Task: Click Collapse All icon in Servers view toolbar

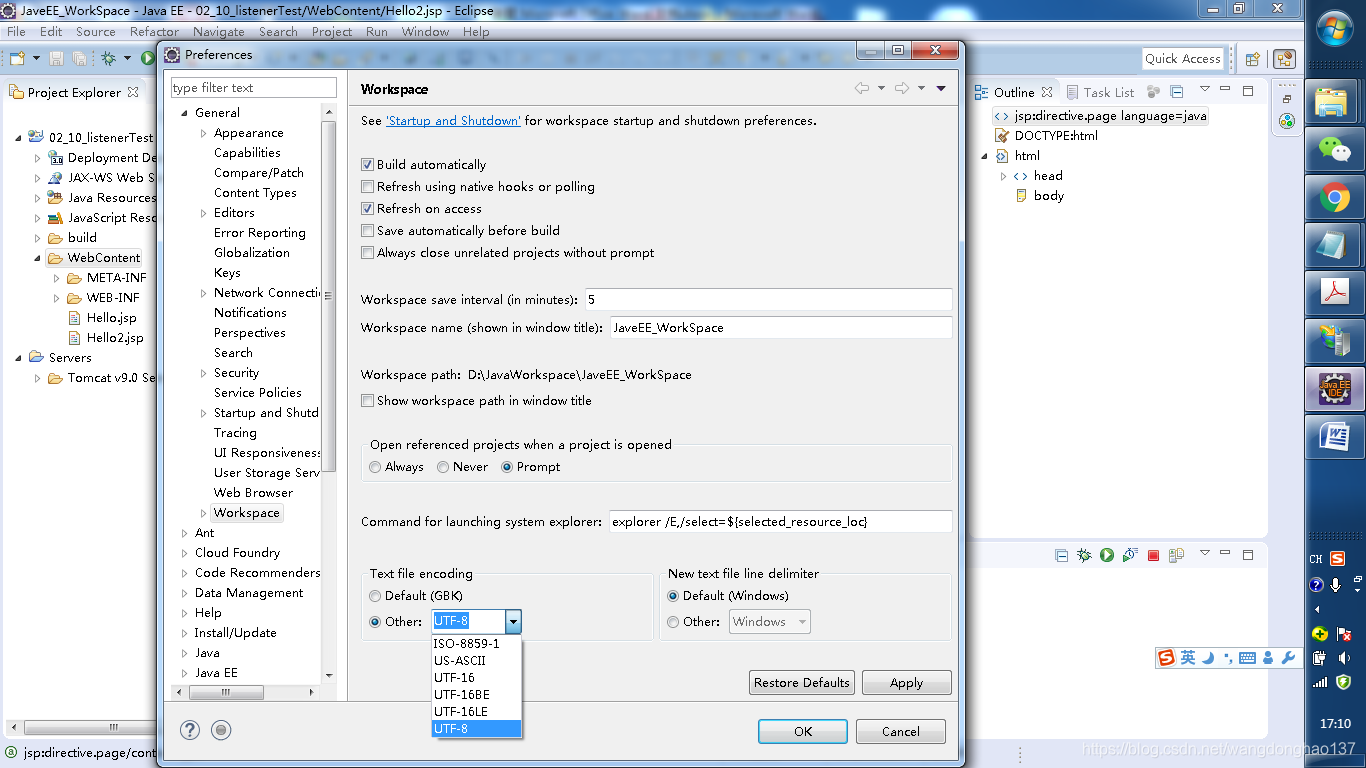Action: pyautogui.click(x=1062, y=555)
